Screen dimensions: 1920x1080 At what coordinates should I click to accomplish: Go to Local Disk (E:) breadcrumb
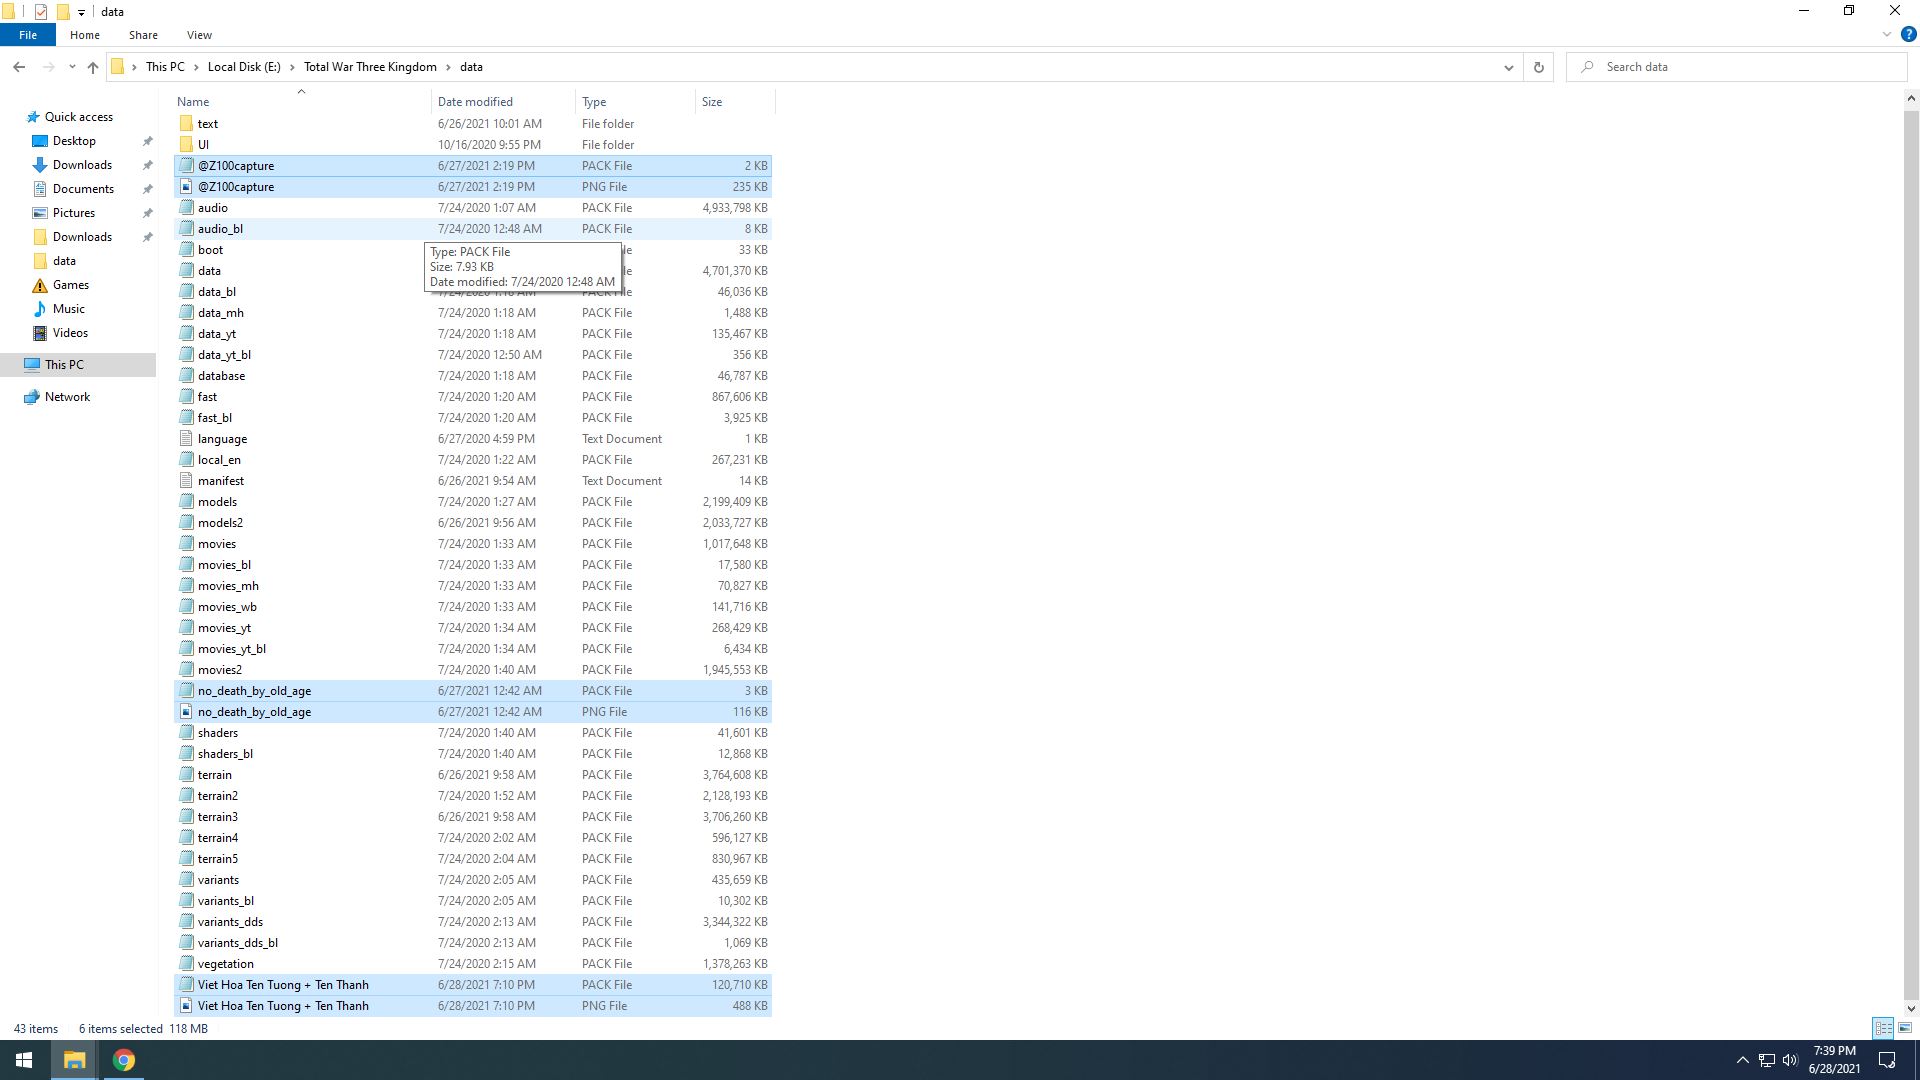pos(244,67)
